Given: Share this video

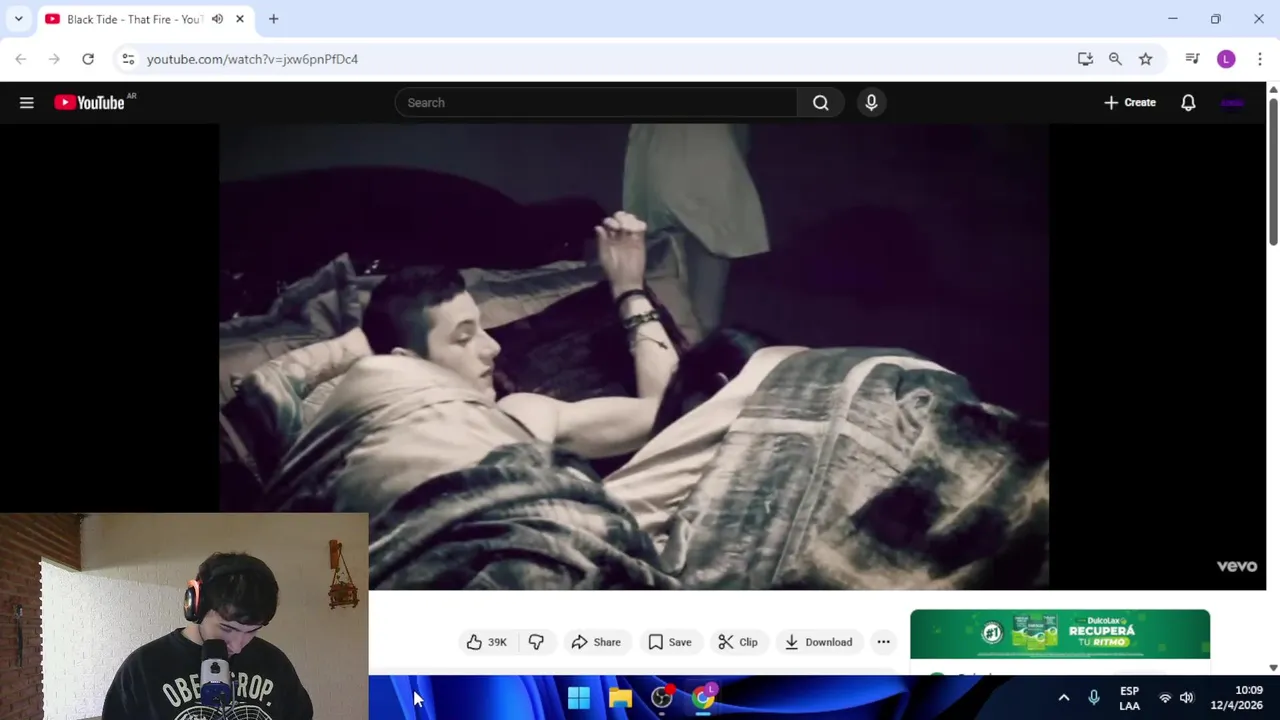Looking at the screenshot, I should pos(596,642).
